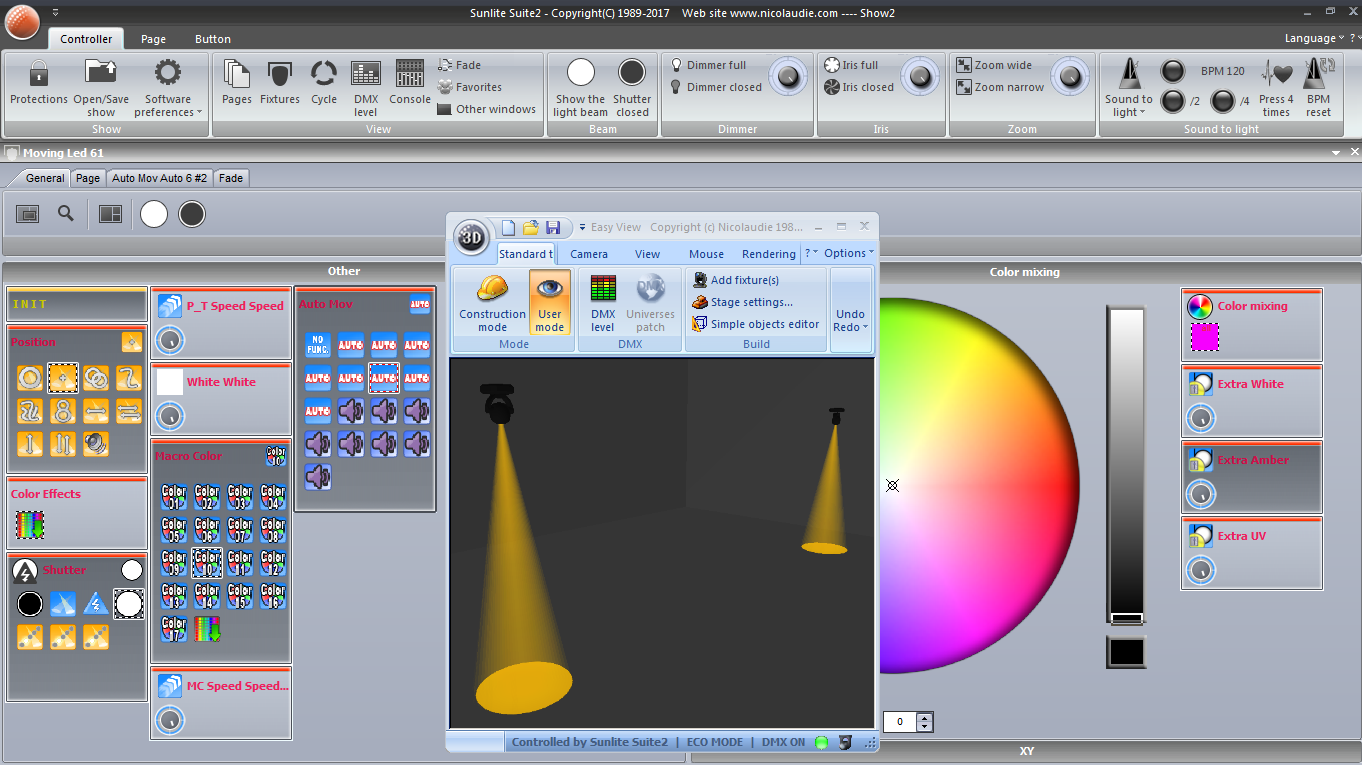Toggle Zoom narrow

coord(1000,87)
